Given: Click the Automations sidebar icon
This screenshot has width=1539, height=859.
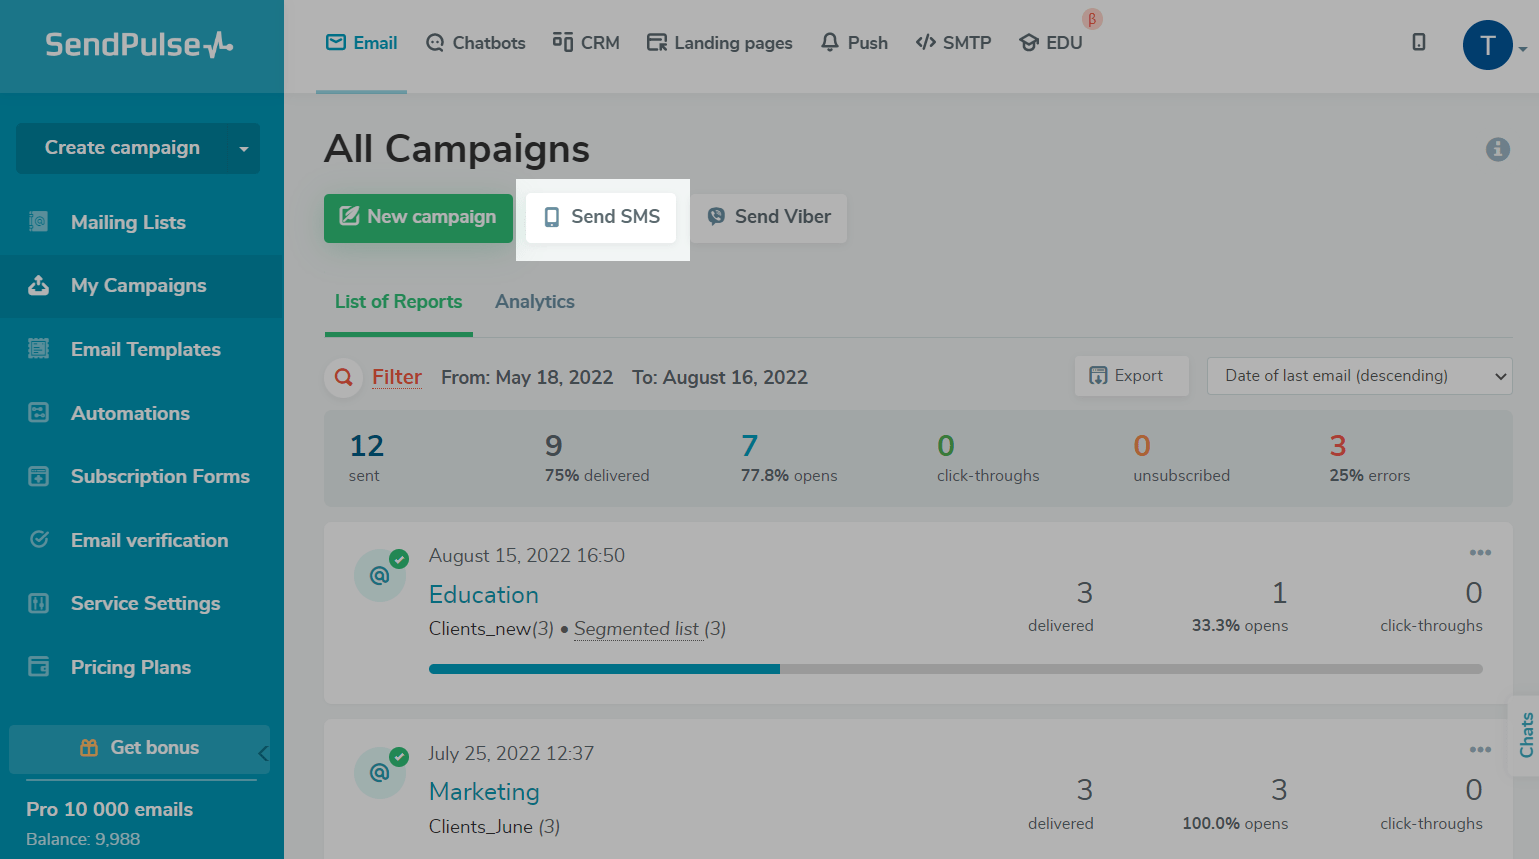Looking at the screenshot, I should 39,413.
